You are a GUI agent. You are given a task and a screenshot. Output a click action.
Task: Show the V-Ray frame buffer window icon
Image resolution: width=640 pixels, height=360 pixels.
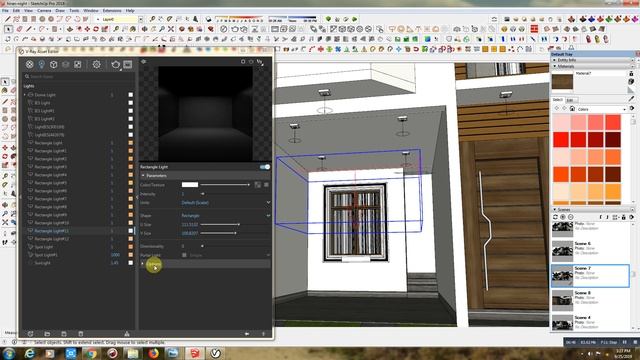click(128, 64)
